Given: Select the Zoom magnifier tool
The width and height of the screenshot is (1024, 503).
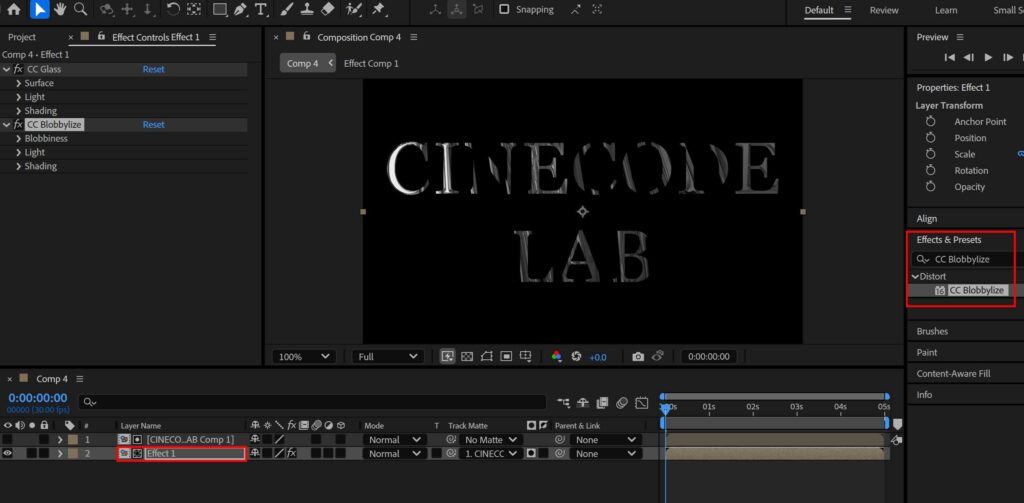Looking at the screenshot, I should click(80, 9).
